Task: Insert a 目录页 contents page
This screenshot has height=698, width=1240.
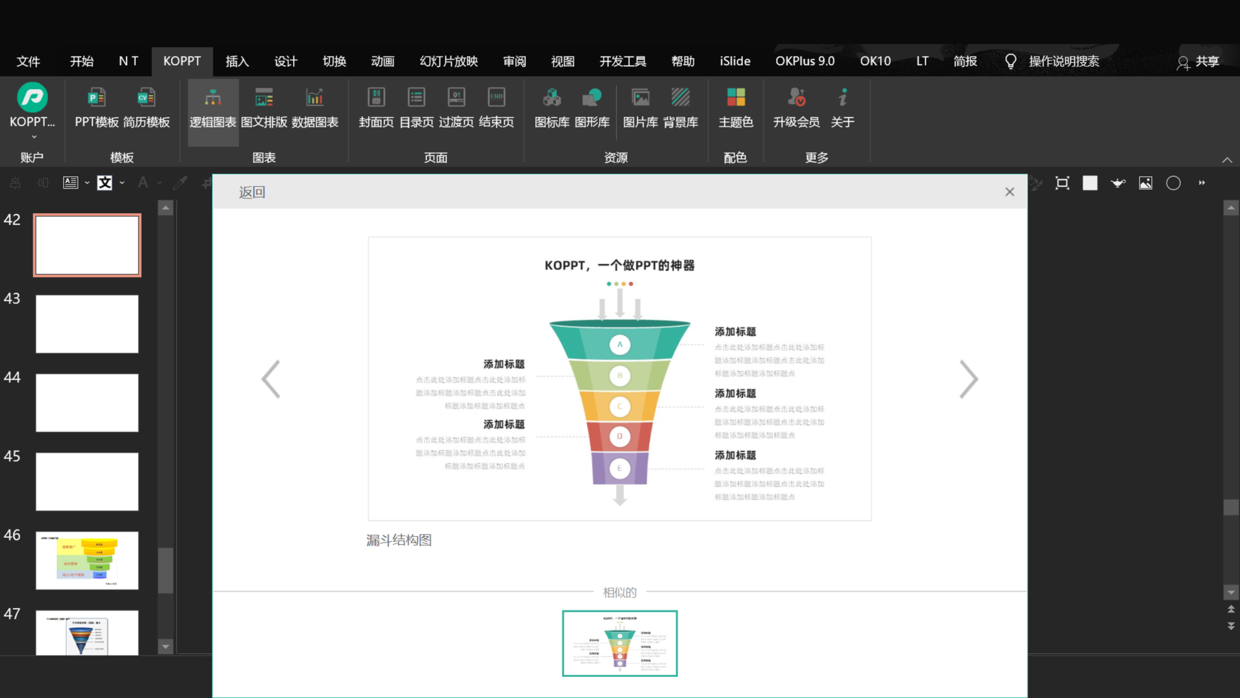Action: (416, 108)
